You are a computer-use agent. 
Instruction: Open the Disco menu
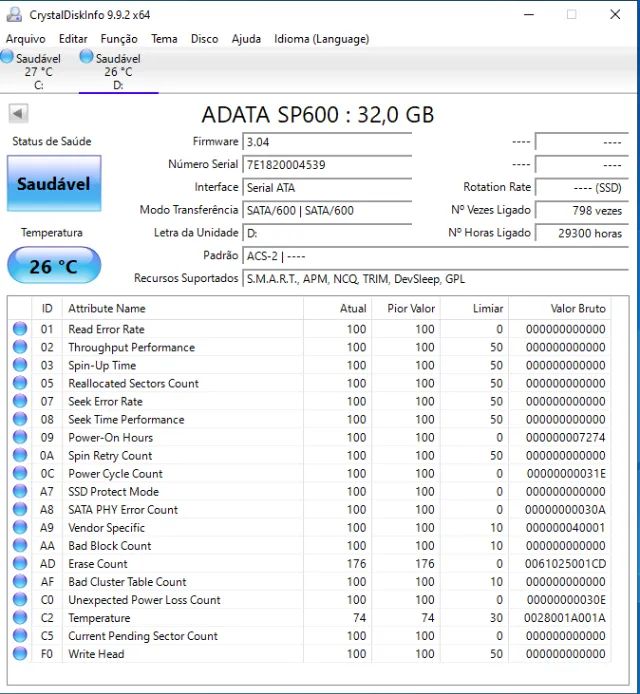coord(204,39)
